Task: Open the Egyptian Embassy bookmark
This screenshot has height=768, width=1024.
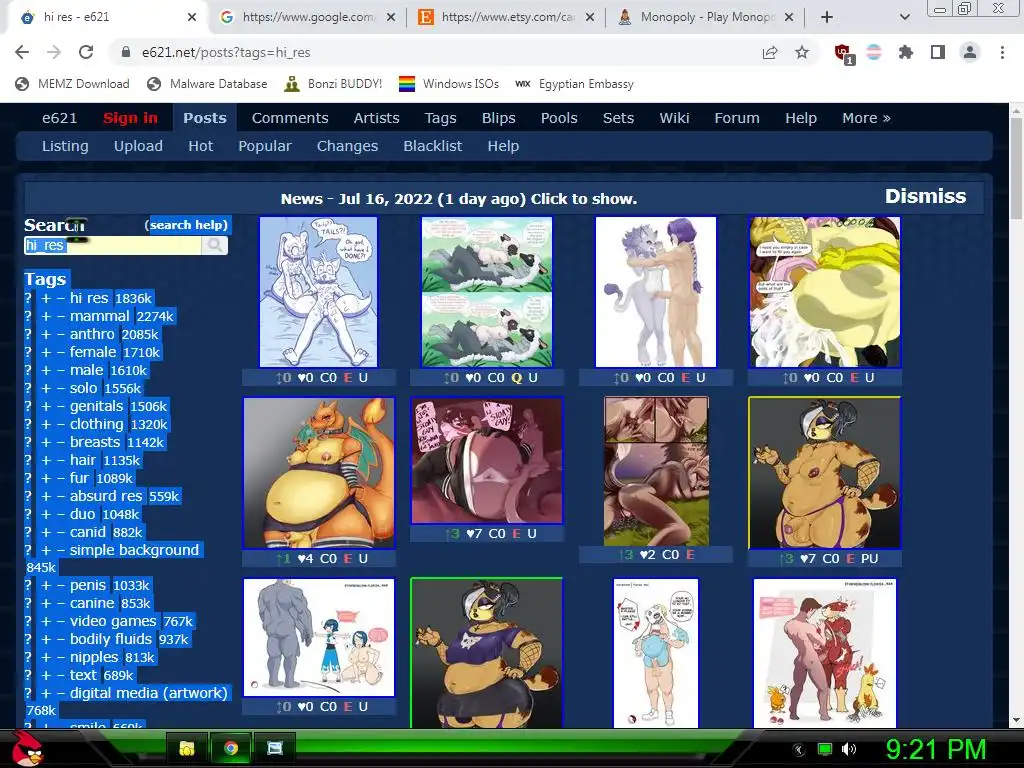Action: [x=574, y=84]
